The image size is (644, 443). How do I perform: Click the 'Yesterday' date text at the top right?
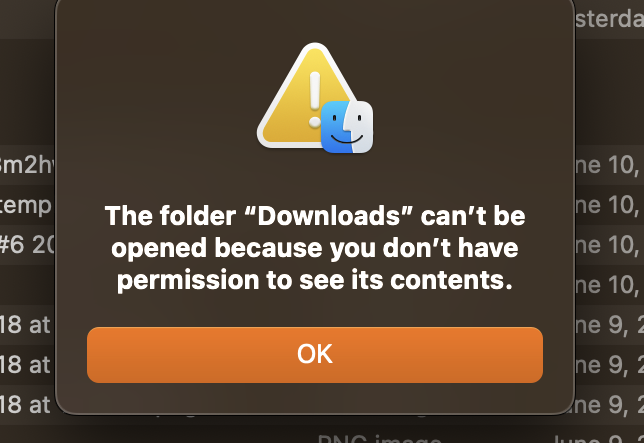(610, 18)
